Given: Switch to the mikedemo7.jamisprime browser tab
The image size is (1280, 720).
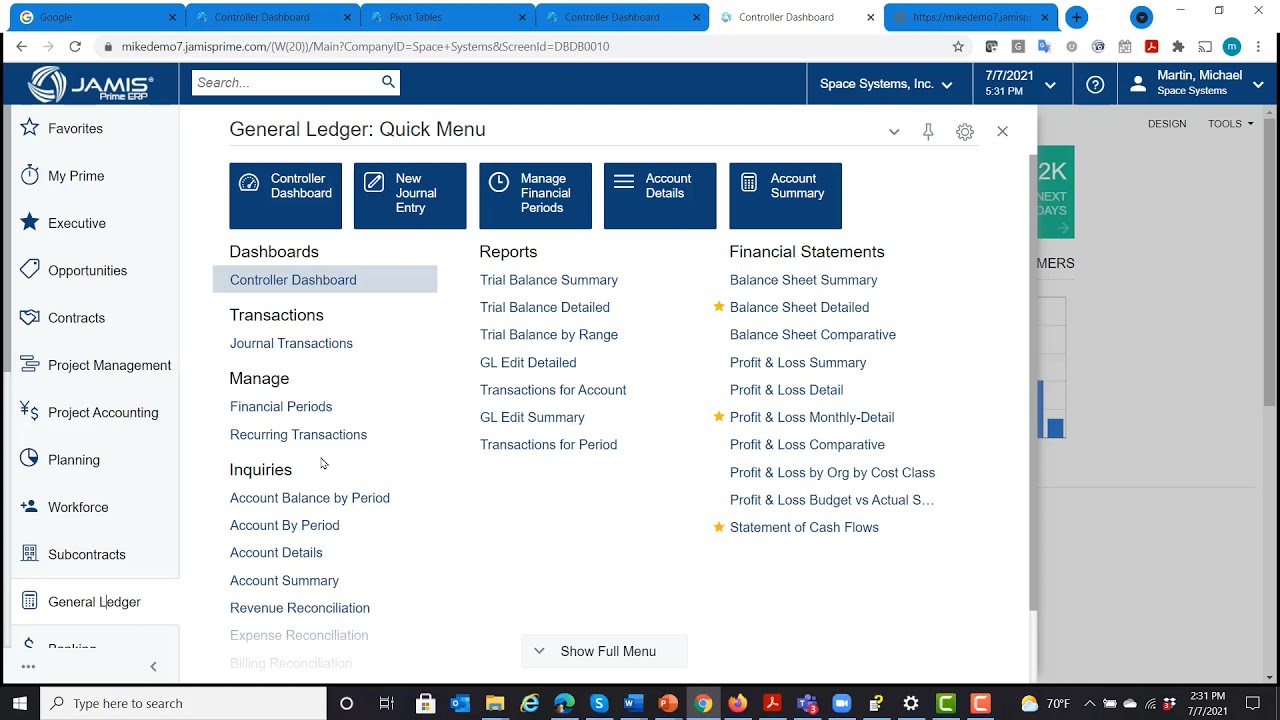Looking at the screenshot, I should point(970,17).
